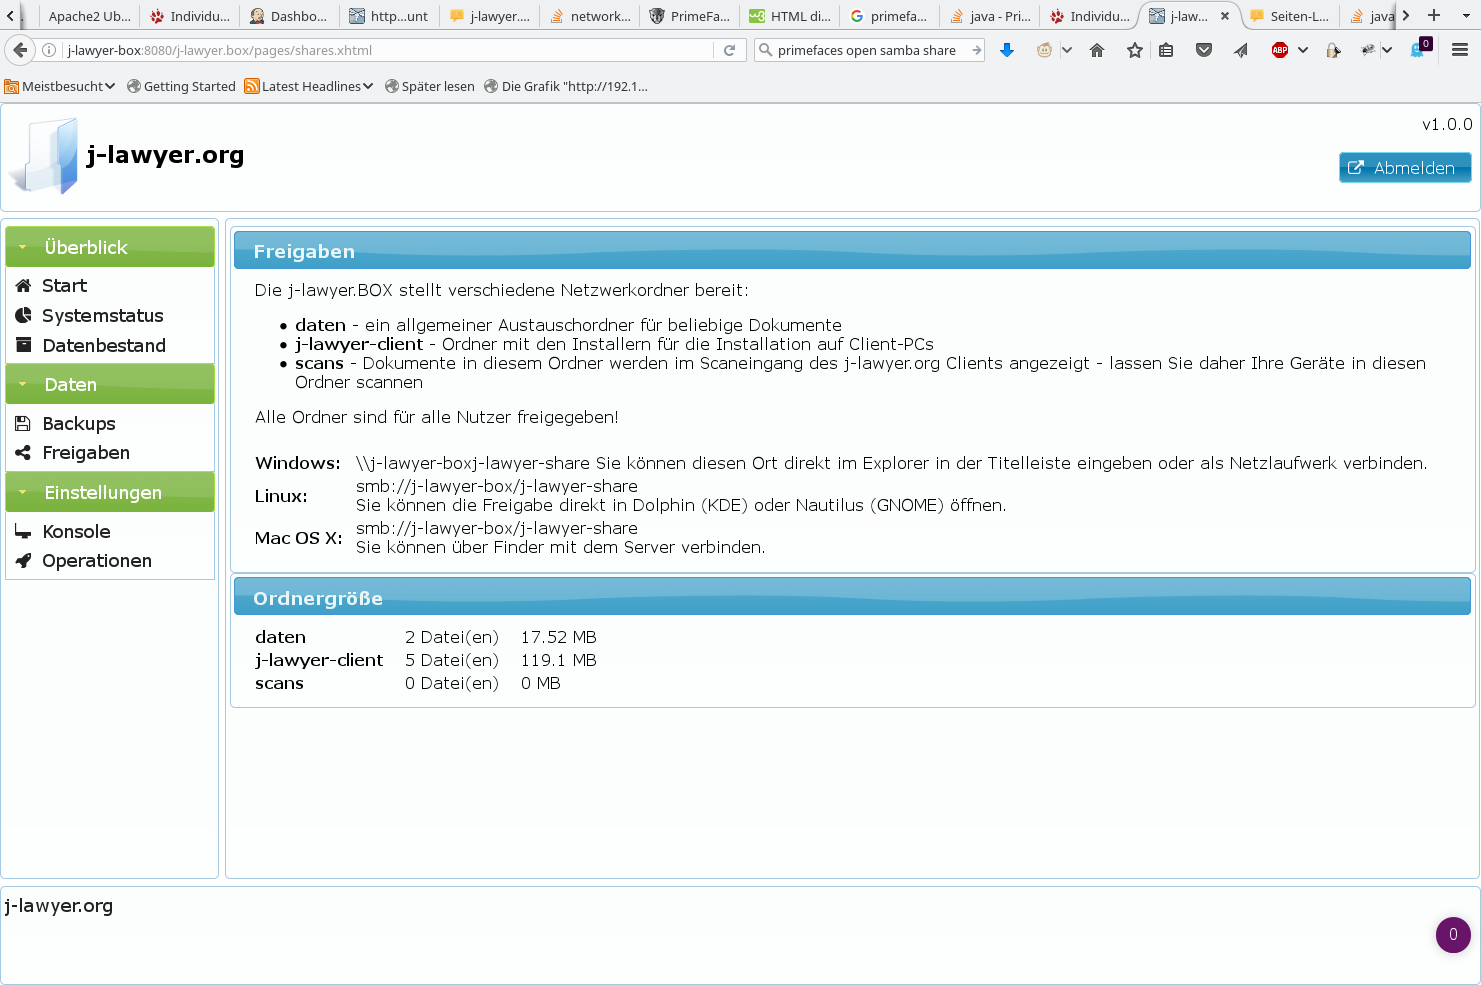Open Operationen in the sidebar
The width and height of the screenshot is (1481, 985).
83,561
